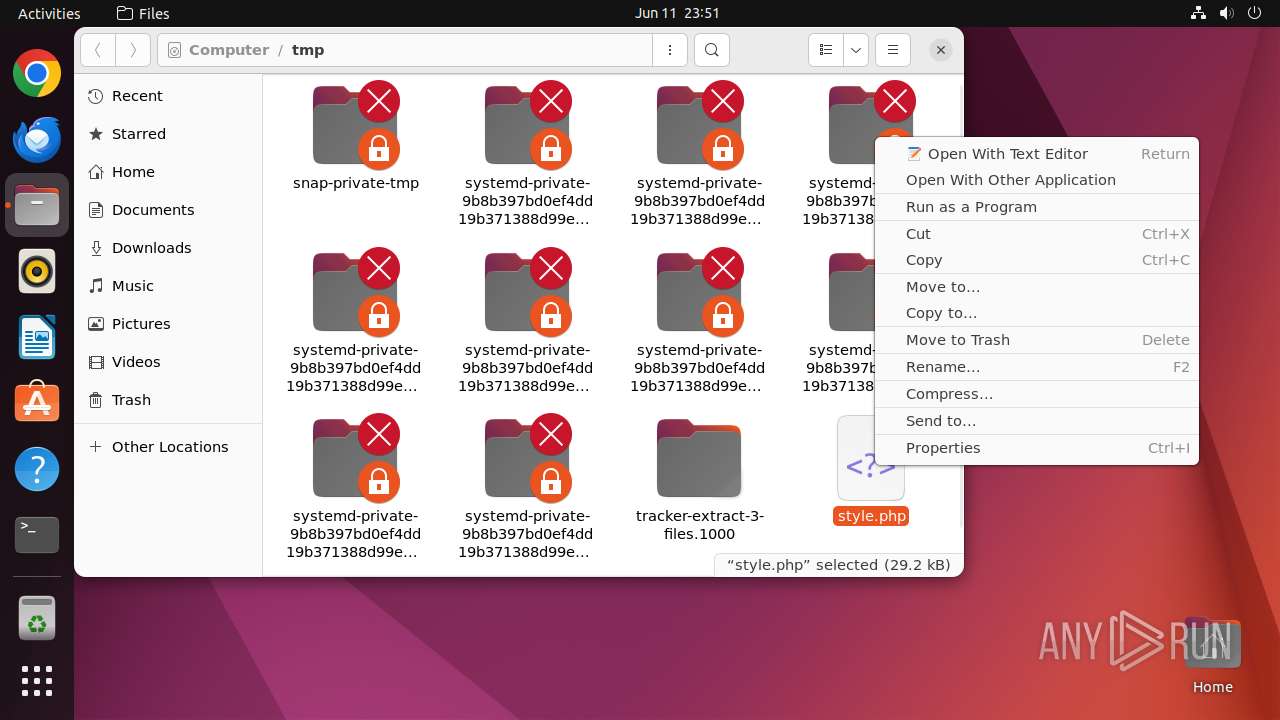Open Trash in the sidebar
The width and height of the screenshot is (1280, 720).
pyautogui.click(x=168, y=400)
